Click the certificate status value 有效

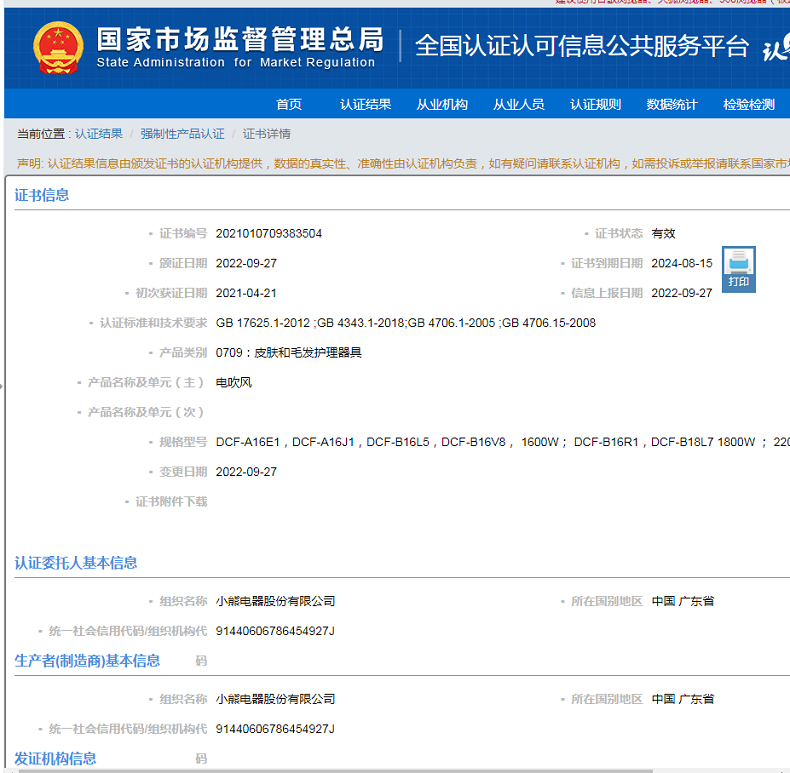(x=663, y=234)
